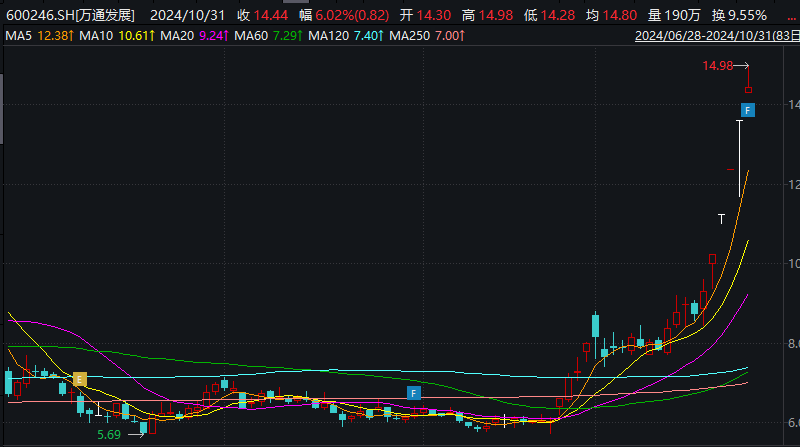This screenshot has height=447, width=800.
Task: Click the blue F marker near 14
Action: (x=747, y=108)
